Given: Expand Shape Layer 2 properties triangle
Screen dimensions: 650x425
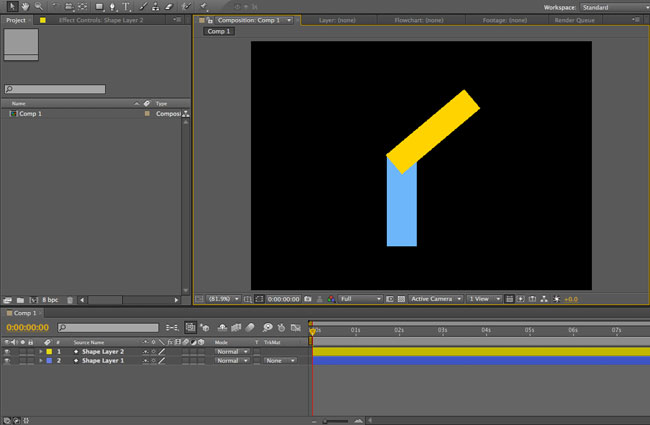Looking at the screenshot, I should coord(41,352).
